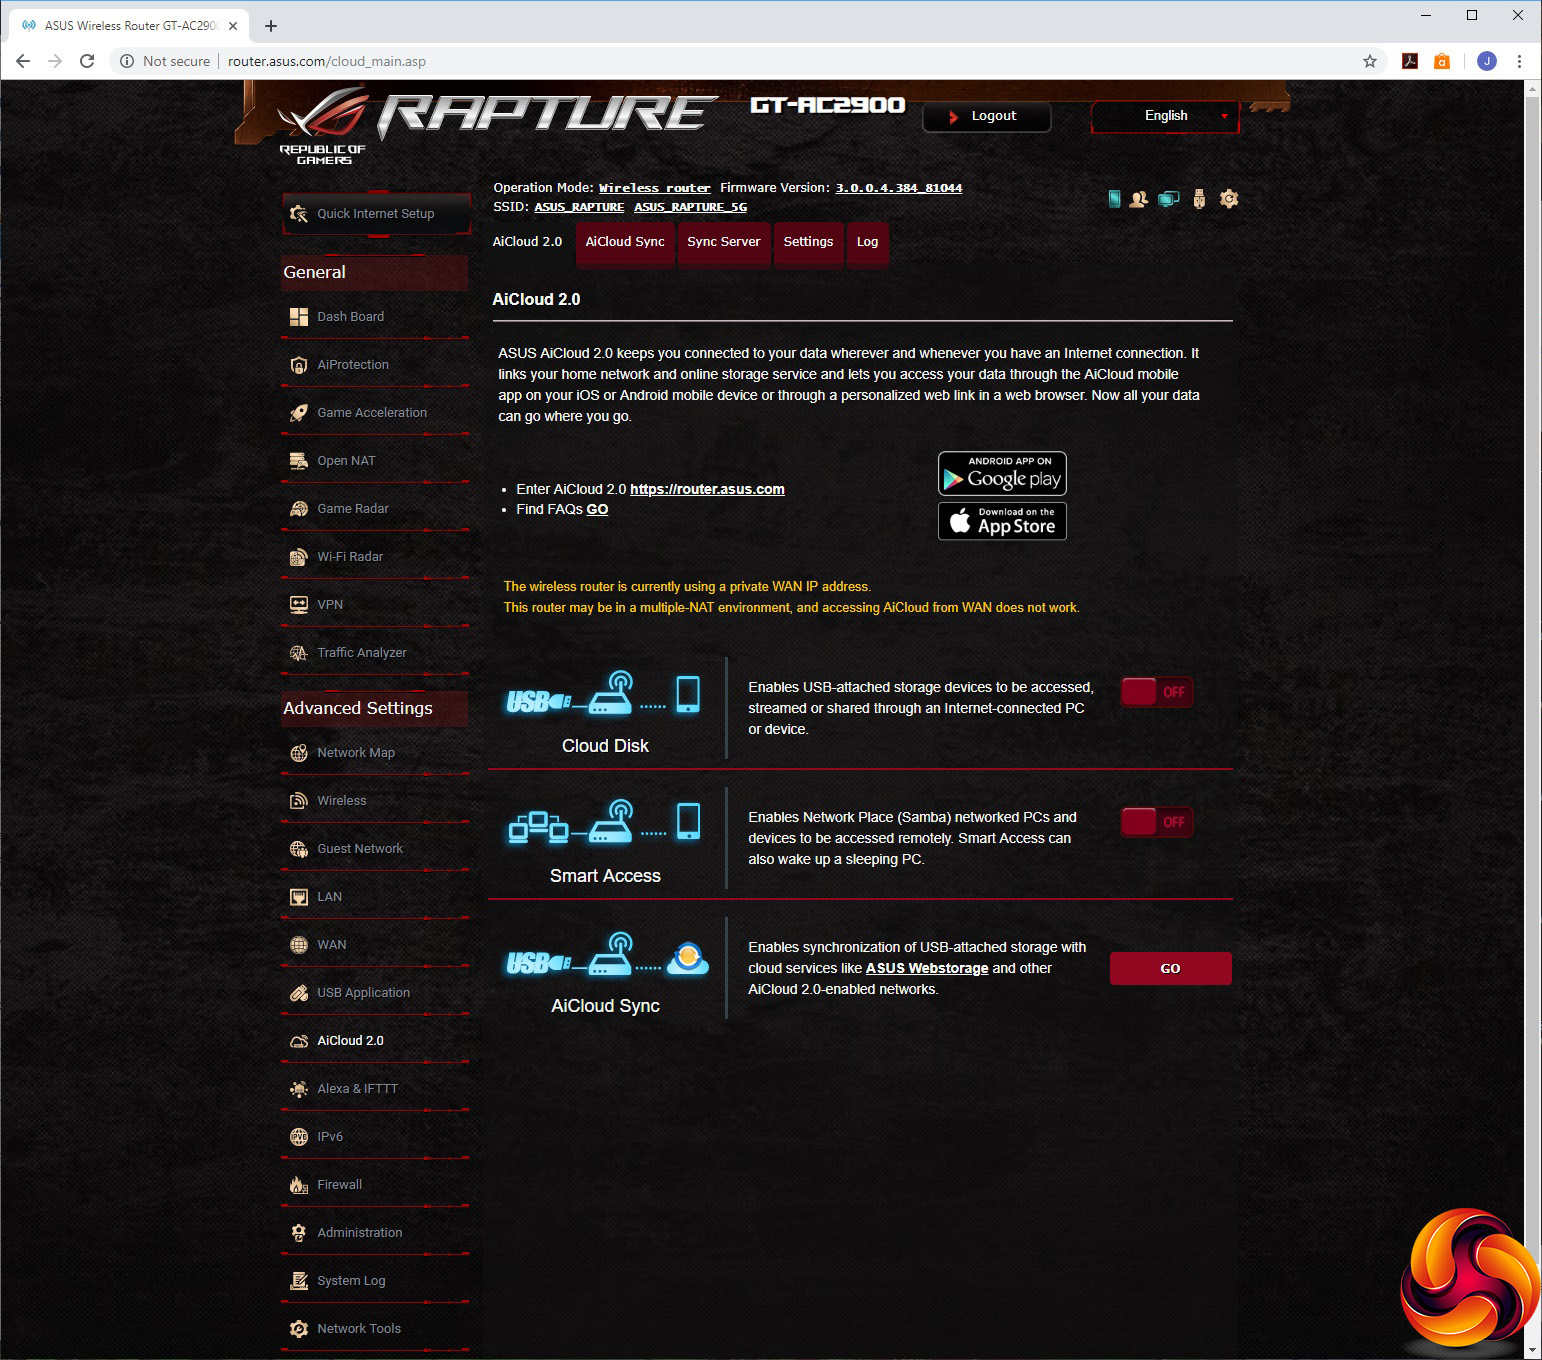Viewport: 1542px width, 1360px height.
Task: Open the firmware version 3.0.0.4.384_81044 link
Action: (899, 188)
